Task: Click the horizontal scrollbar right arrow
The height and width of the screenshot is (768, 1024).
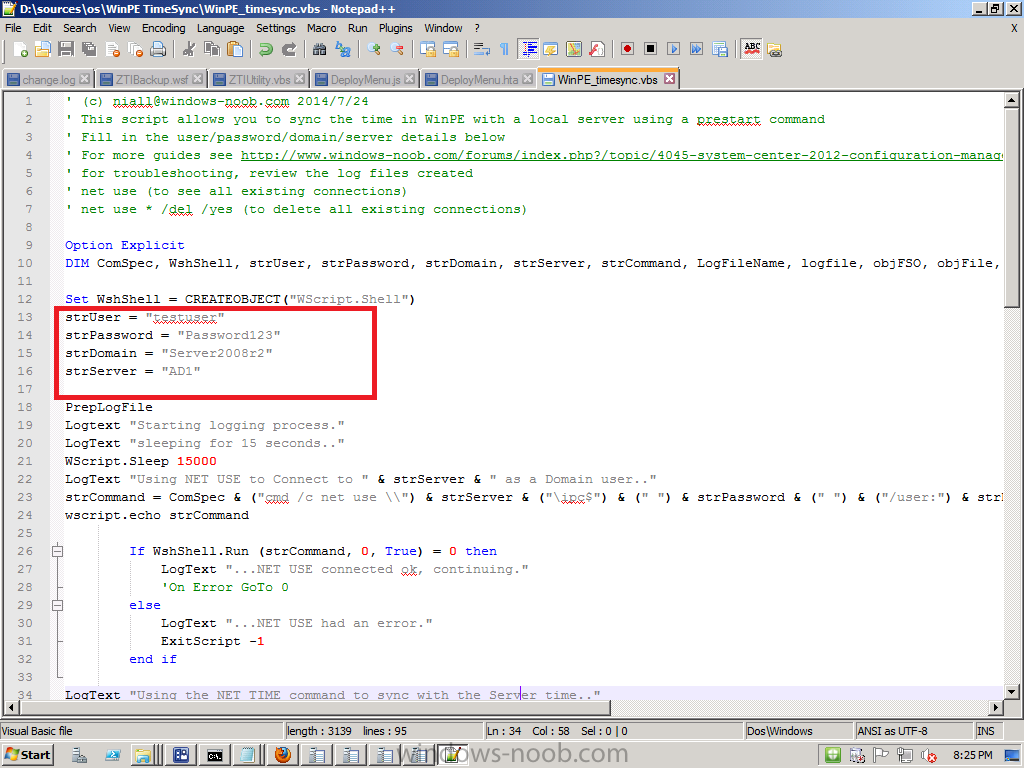Action: (995, 707)
